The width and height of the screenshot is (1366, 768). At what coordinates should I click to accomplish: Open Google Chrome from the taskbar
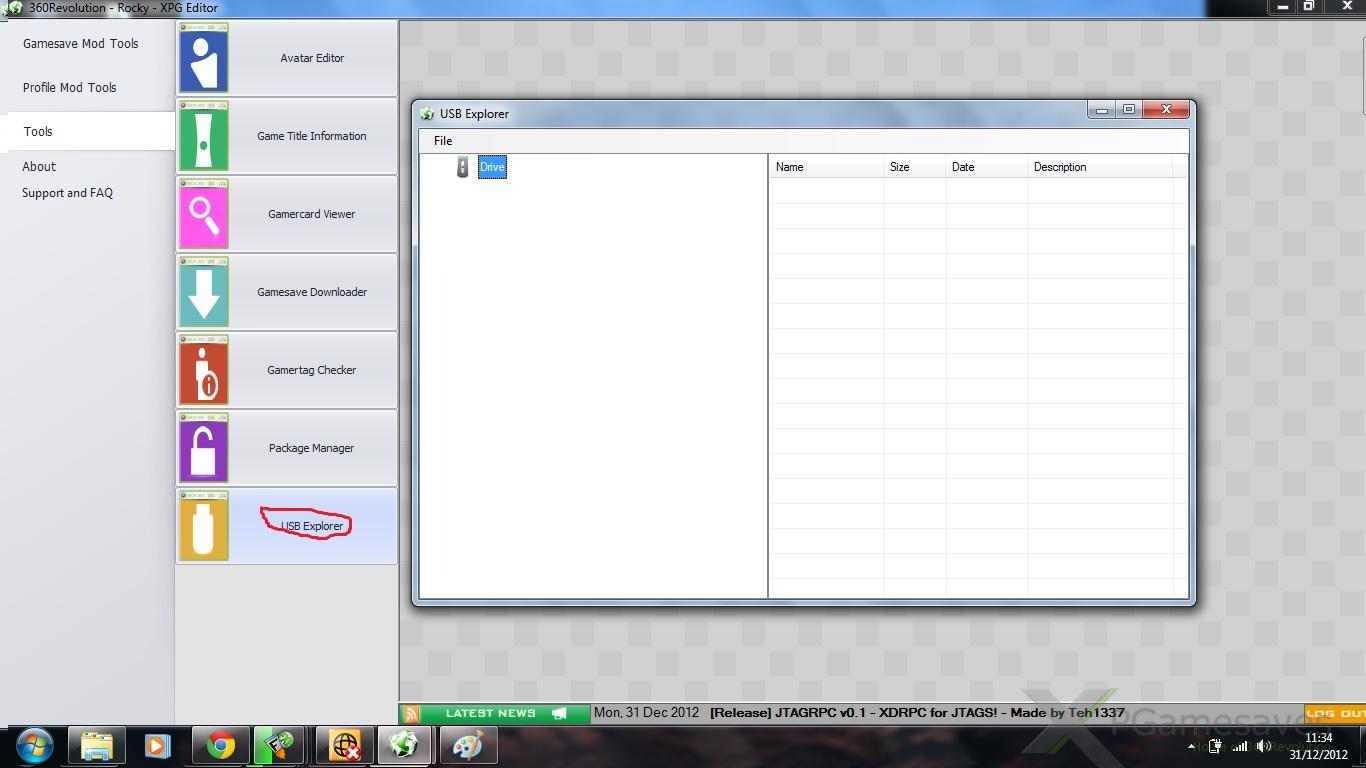[221, 746]
